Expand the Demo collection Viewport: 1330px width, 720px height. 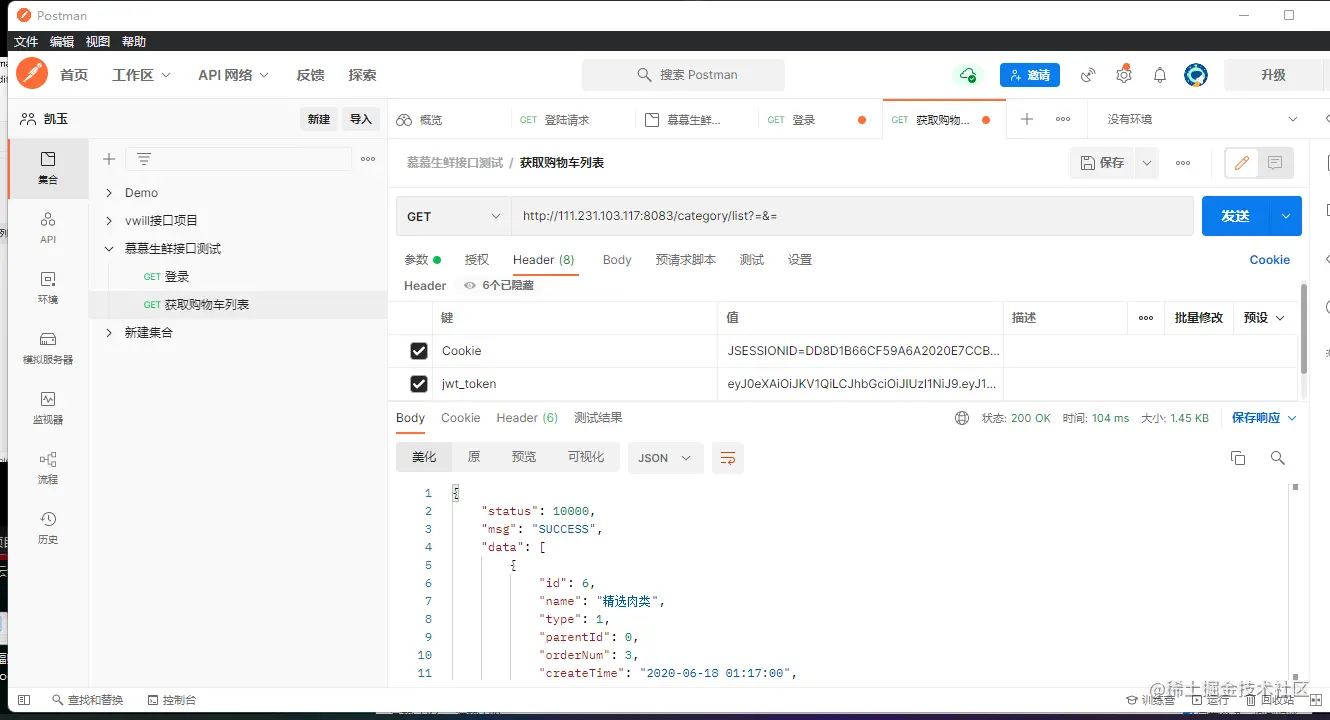pyautogui.click(x=109, y=193)
